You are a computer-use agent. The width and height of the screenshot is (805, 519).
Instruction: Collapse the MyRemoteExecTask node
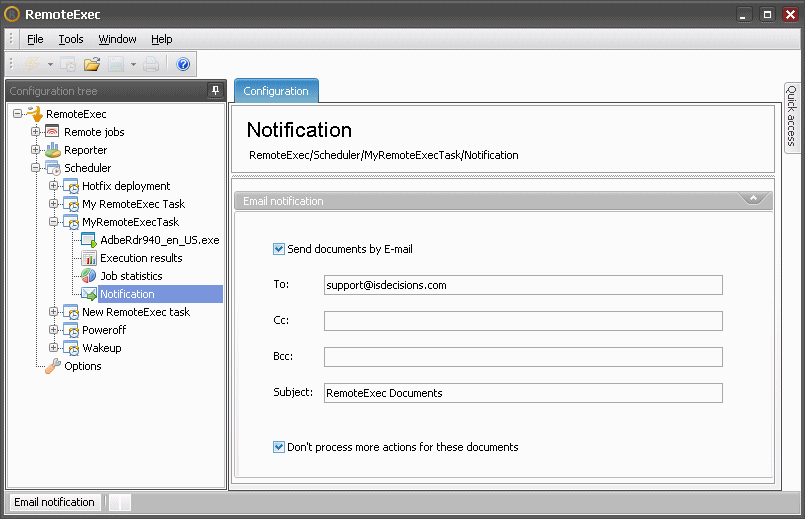click(x=53, y=221)
